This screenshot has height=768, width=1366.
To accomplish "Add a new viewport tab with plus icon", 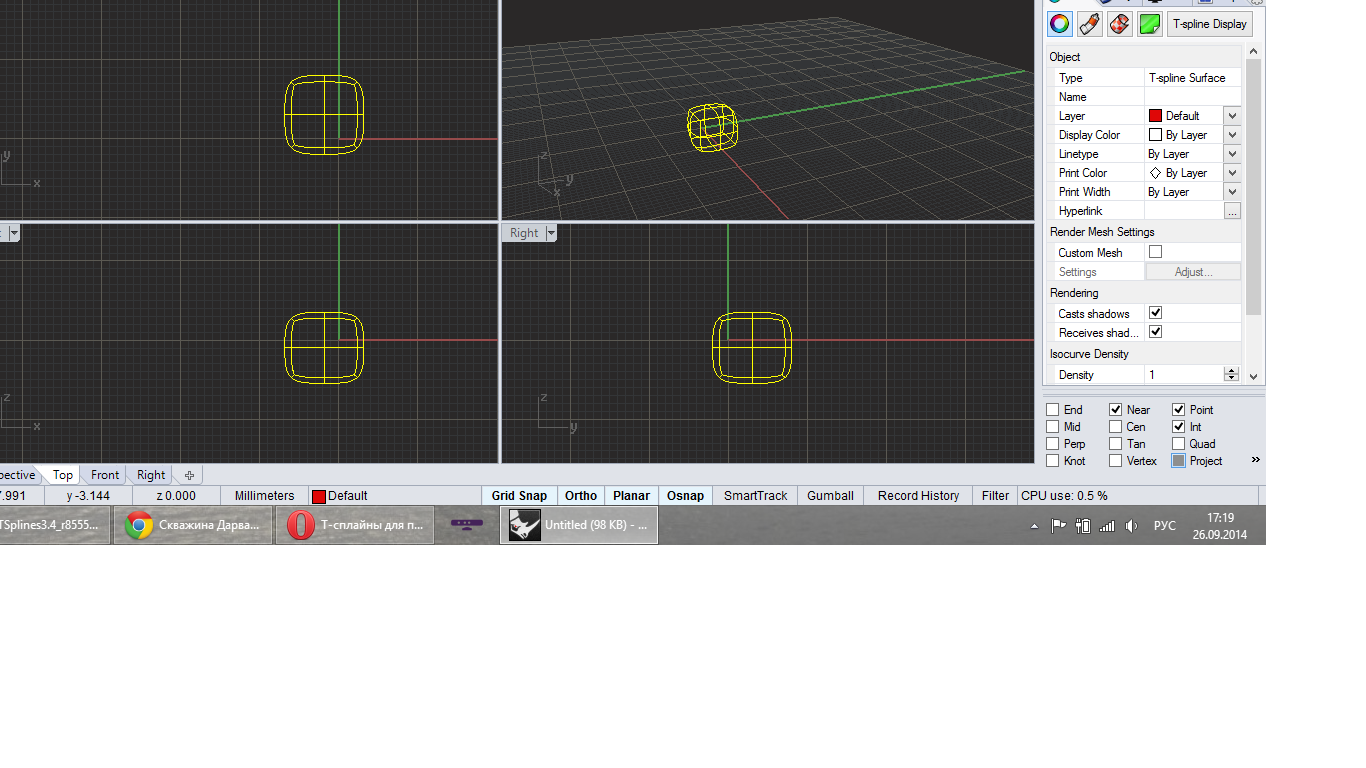I will [x=189, y=475].
